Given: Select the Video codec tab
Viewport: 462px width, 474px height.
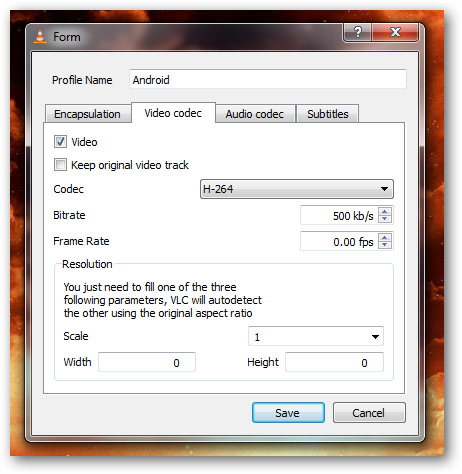Looking at the screenshot, I should [173, 113].
